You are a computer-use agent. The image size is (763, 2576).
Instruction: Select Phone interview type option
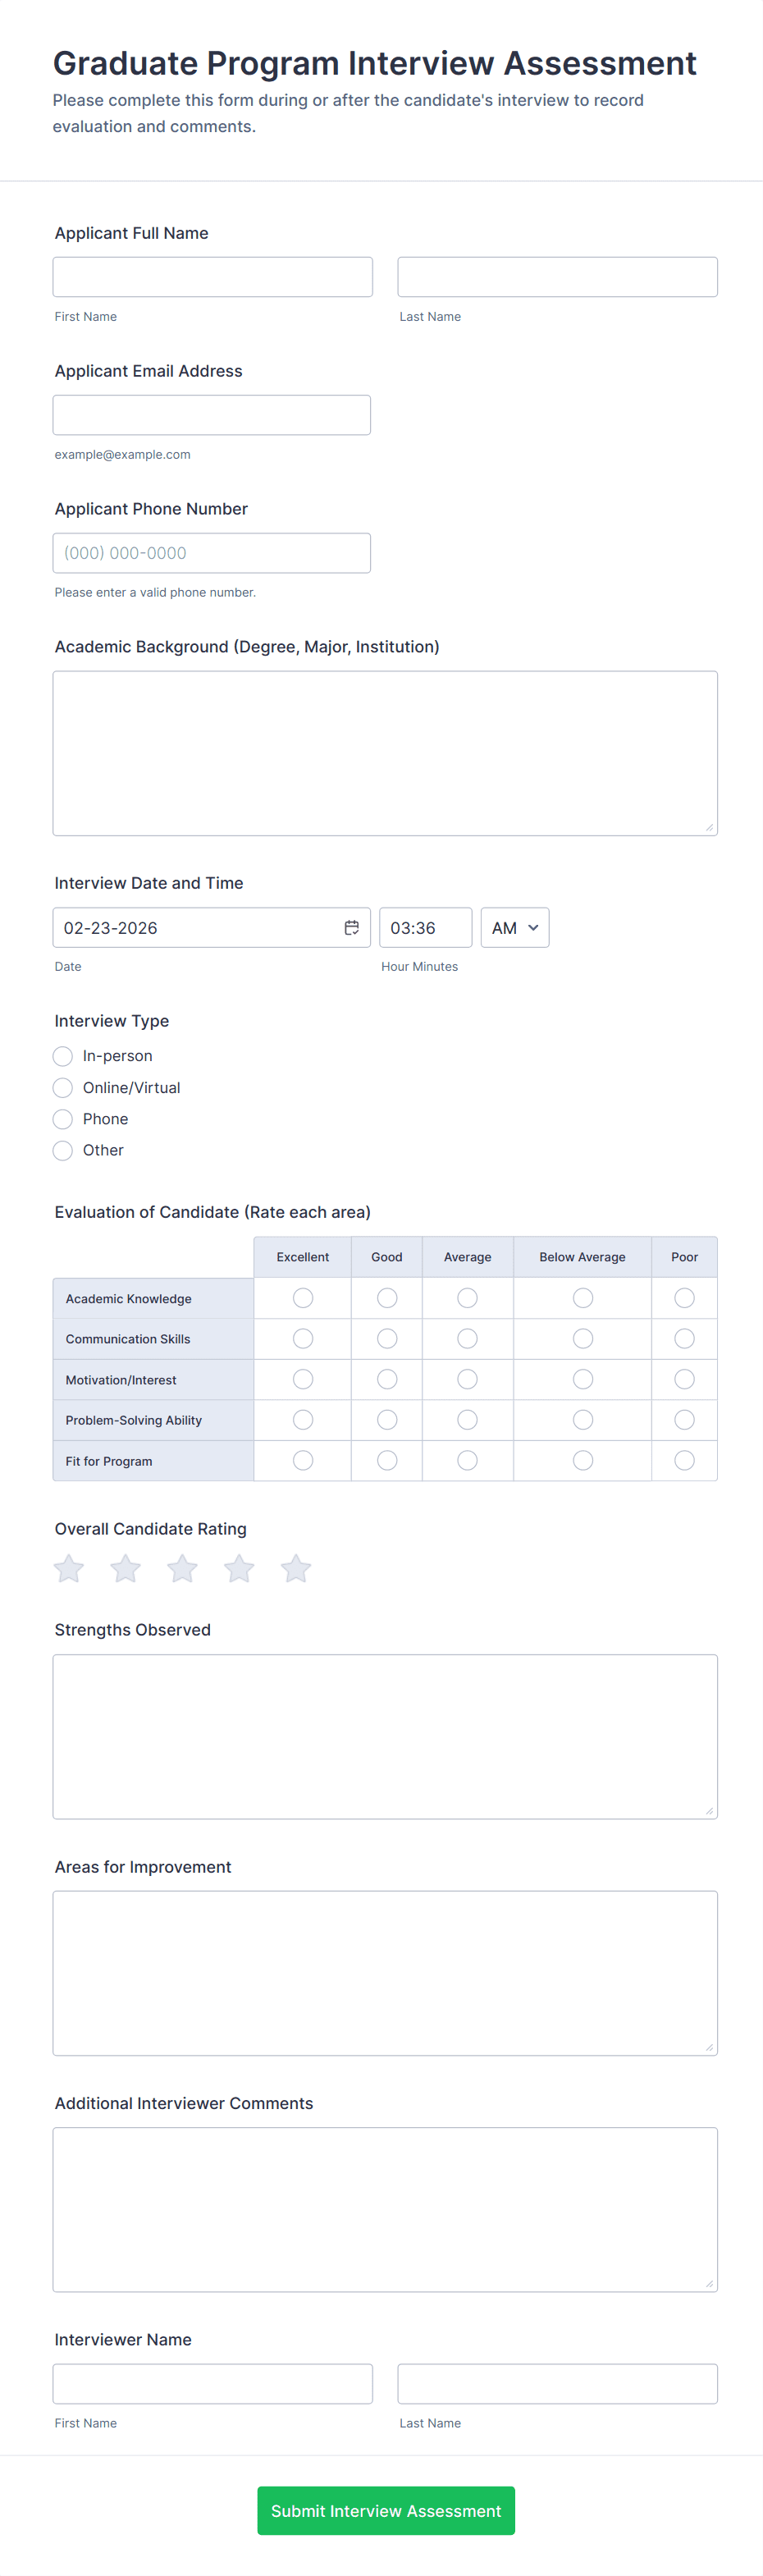coord(63,1119)
